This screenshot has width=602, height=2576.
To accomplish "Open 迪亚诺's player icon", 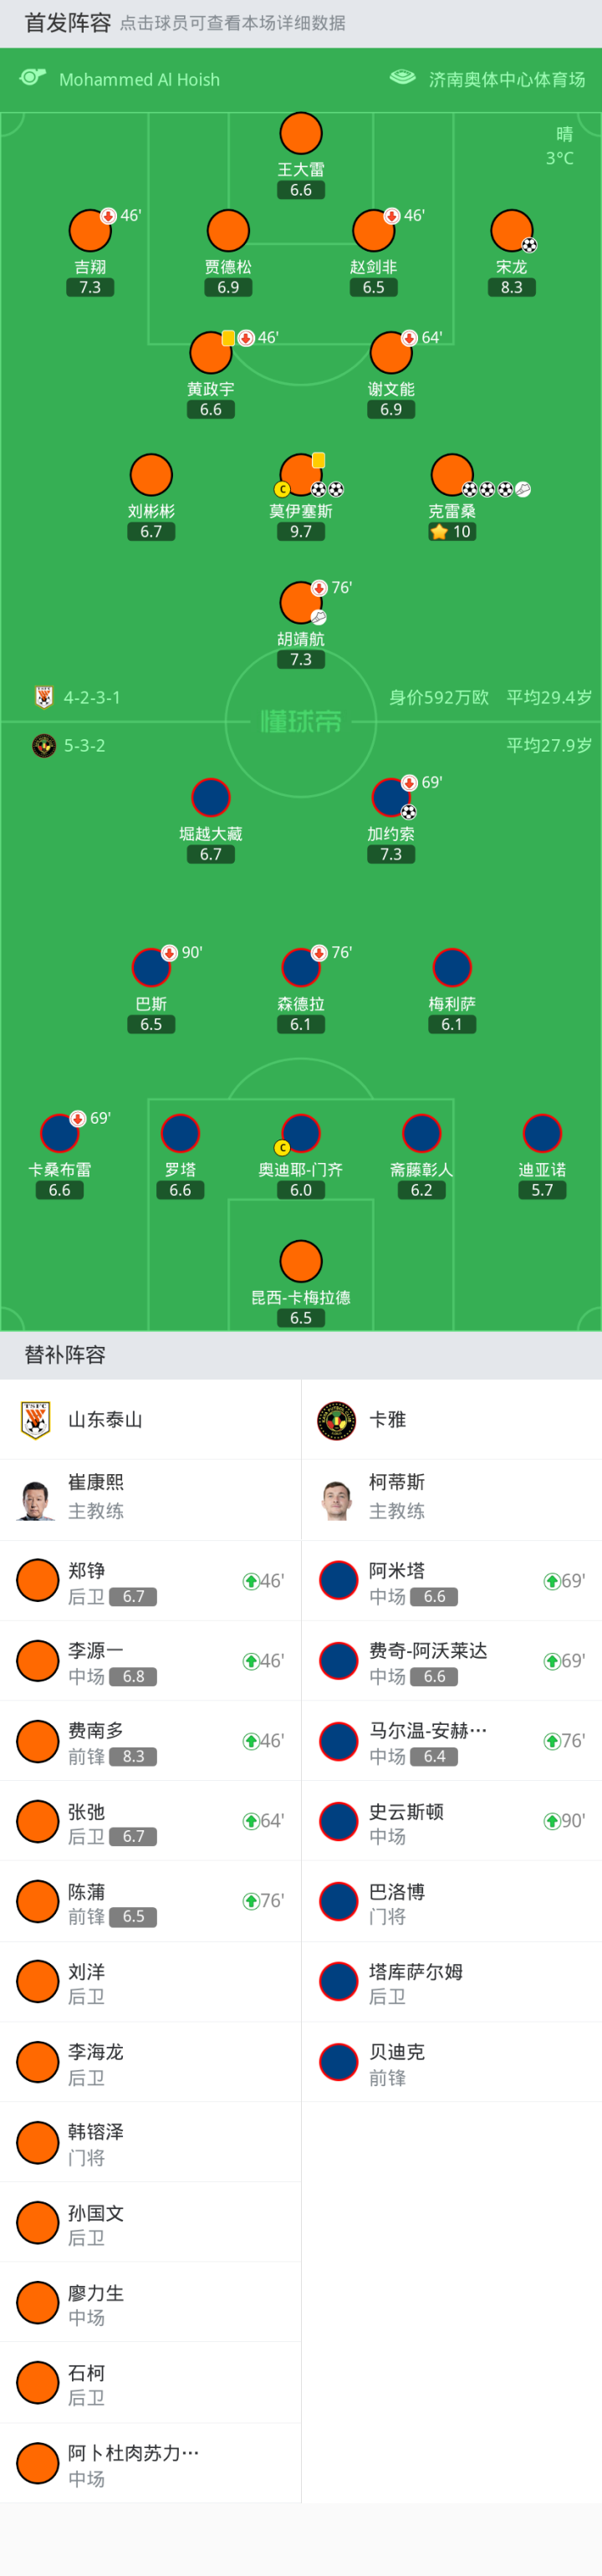I will click(x=542, y=1133).
